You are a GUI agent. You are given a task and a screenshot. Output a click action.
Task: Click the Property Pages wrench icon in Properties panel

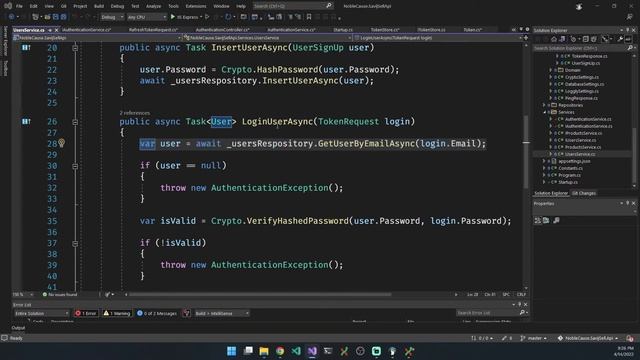556,220
